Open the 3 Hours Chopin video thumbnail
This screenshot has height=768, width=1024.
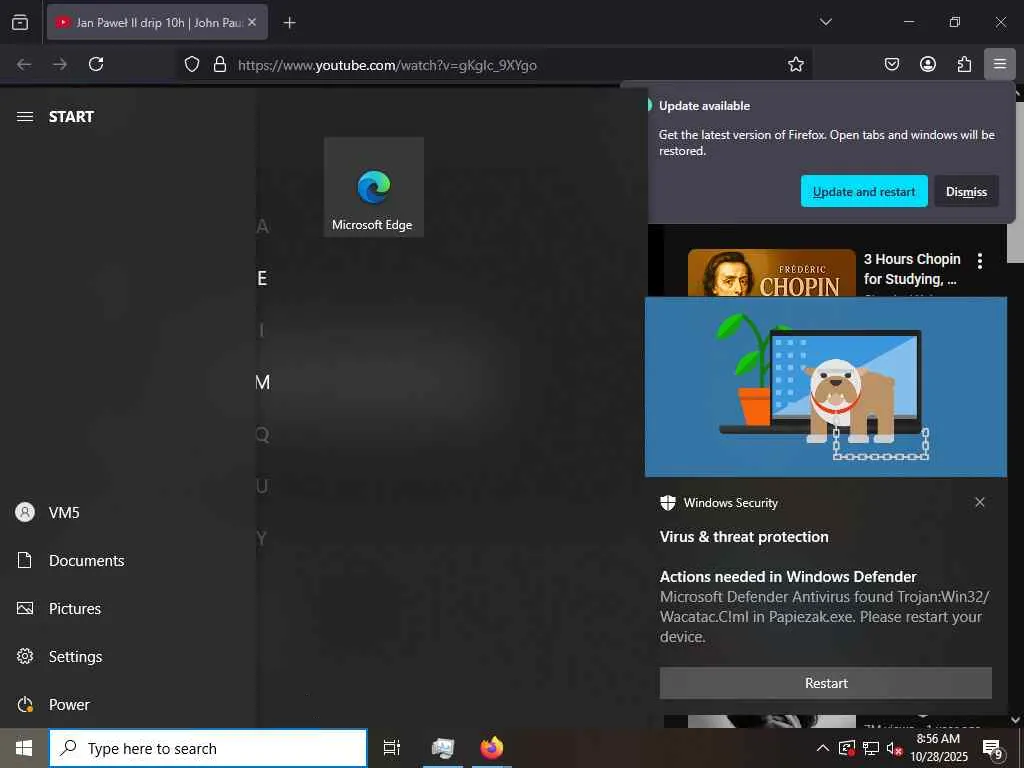point(771,273)
